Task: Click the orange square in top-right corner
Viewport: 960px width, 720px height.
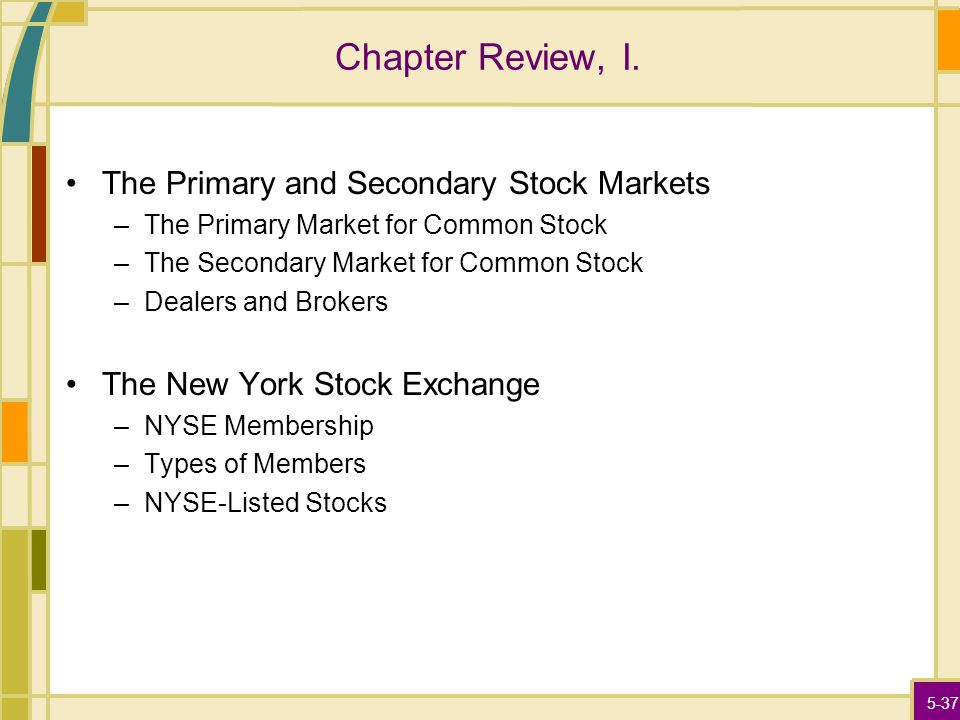Action: (948, 40)
